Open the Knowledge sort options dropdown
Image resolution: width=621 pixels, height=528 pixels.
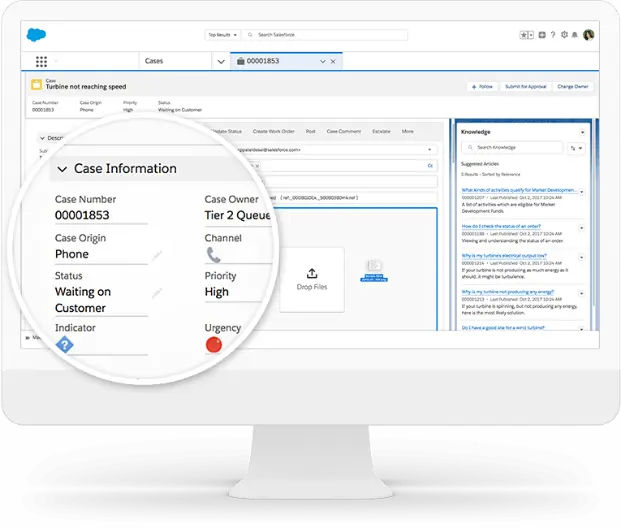coord(576,148)
